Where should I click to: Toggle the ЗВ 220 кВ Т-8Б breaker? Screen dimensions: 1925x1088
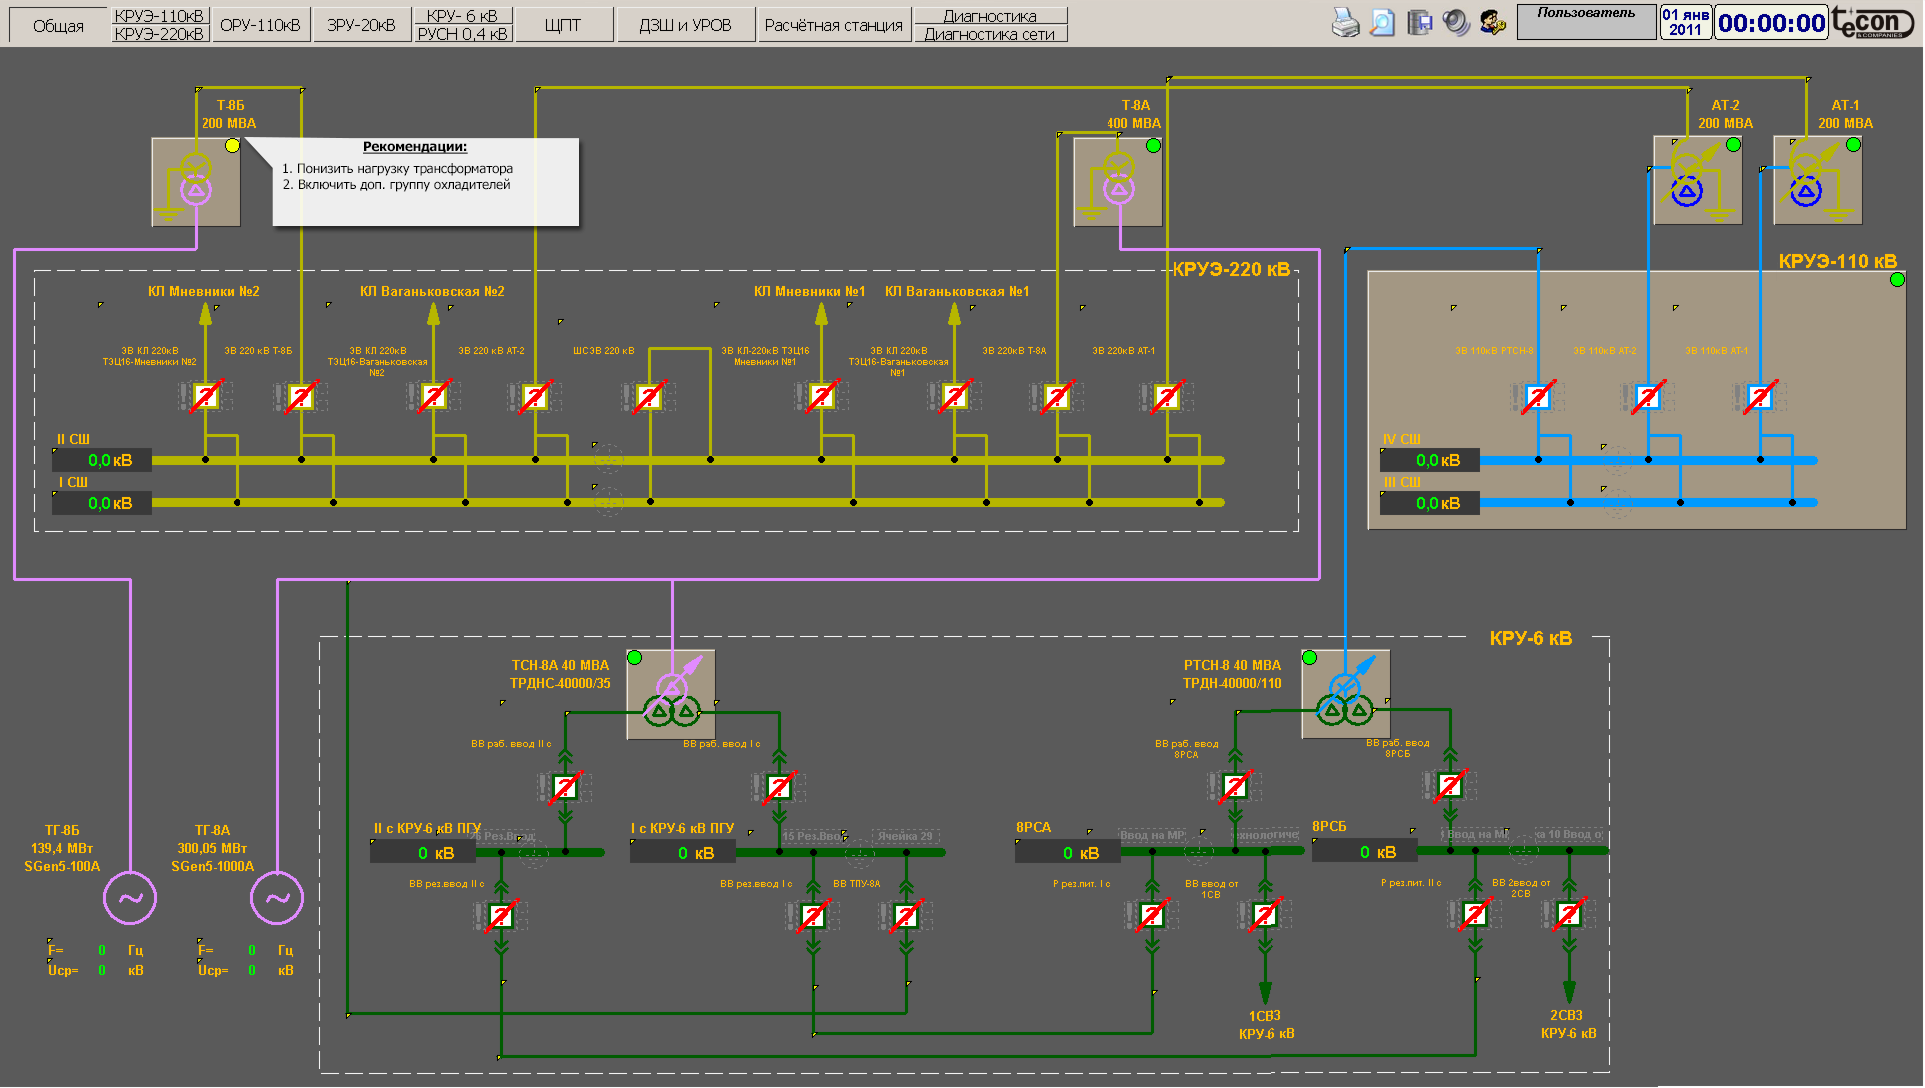tap(301, 397)
